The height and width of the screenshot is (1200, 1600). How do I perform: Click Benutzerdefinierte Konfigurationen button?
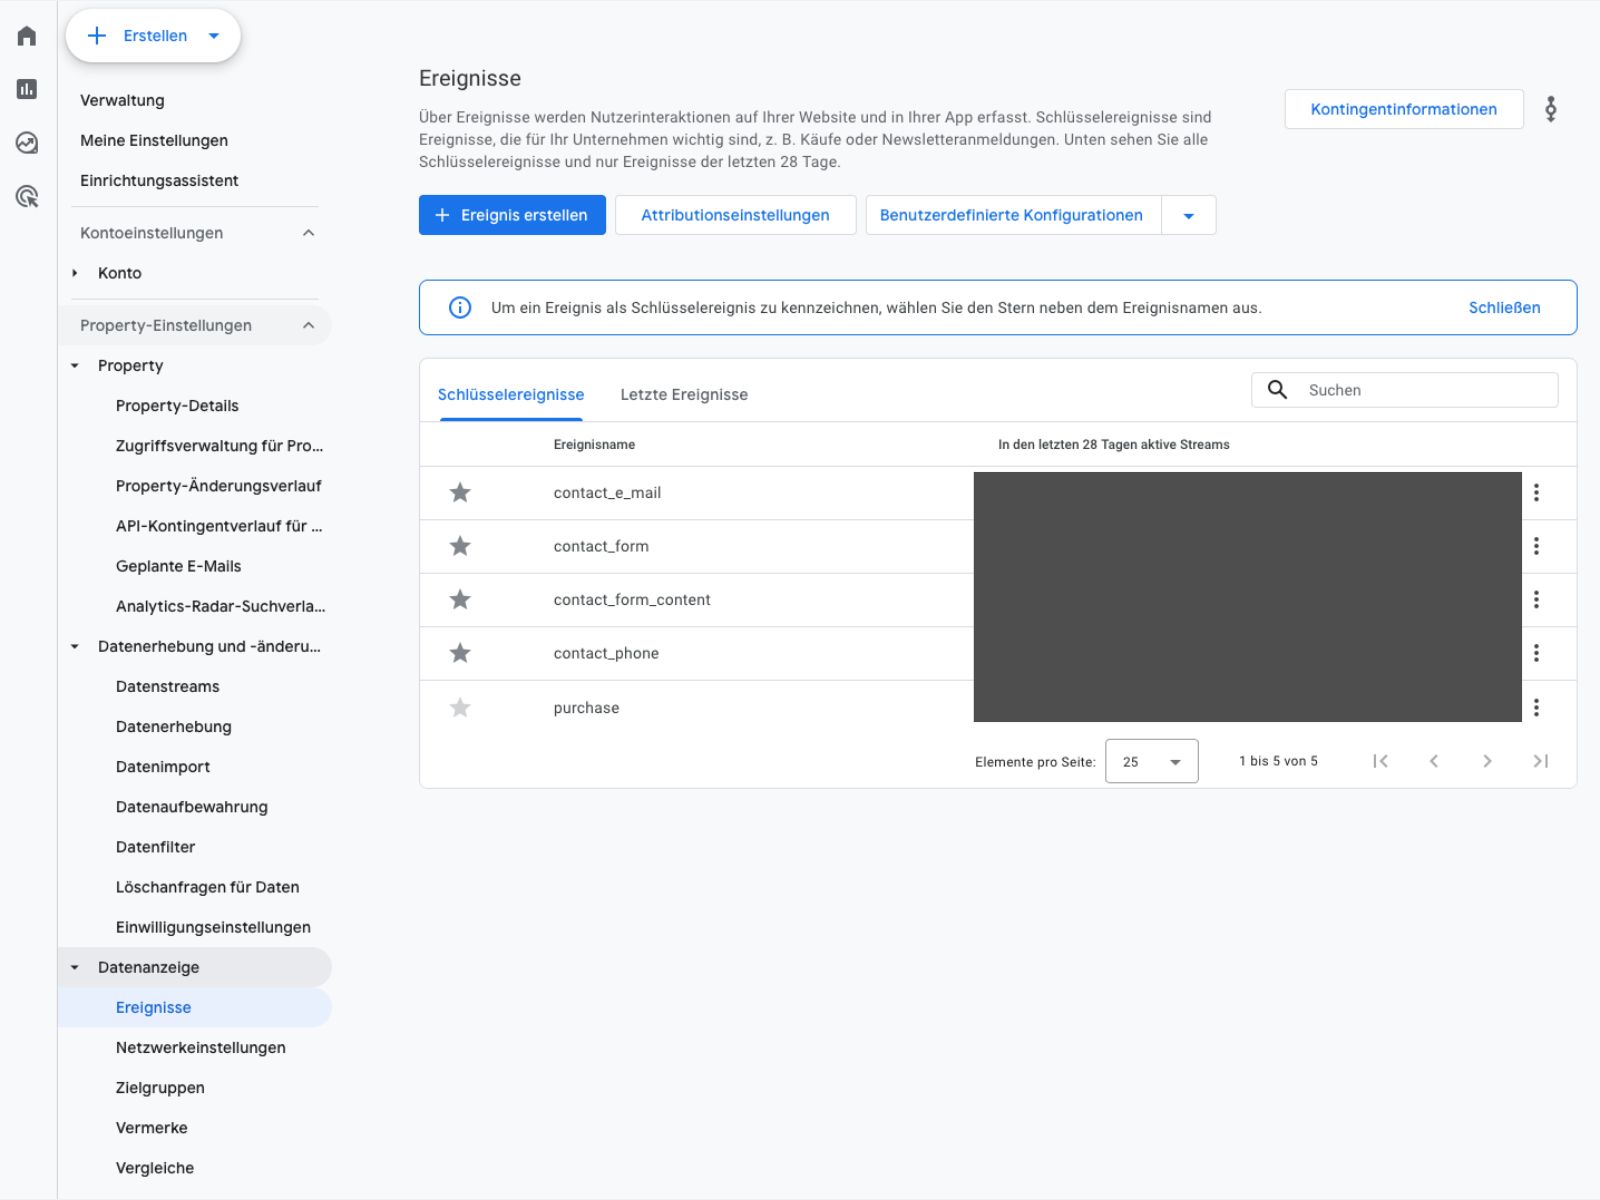click(1013, 215)
